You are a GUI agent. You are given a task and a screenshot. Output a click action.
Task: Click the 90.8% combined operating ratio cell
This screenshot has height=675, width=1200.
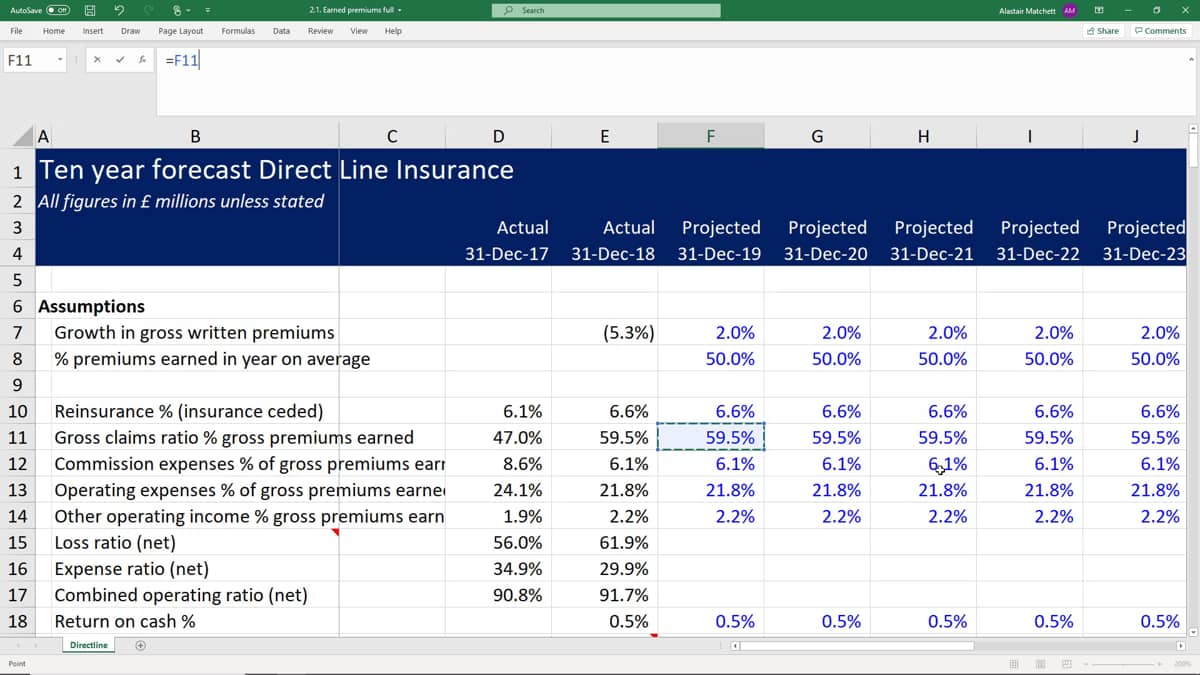[x=498, y=595]
